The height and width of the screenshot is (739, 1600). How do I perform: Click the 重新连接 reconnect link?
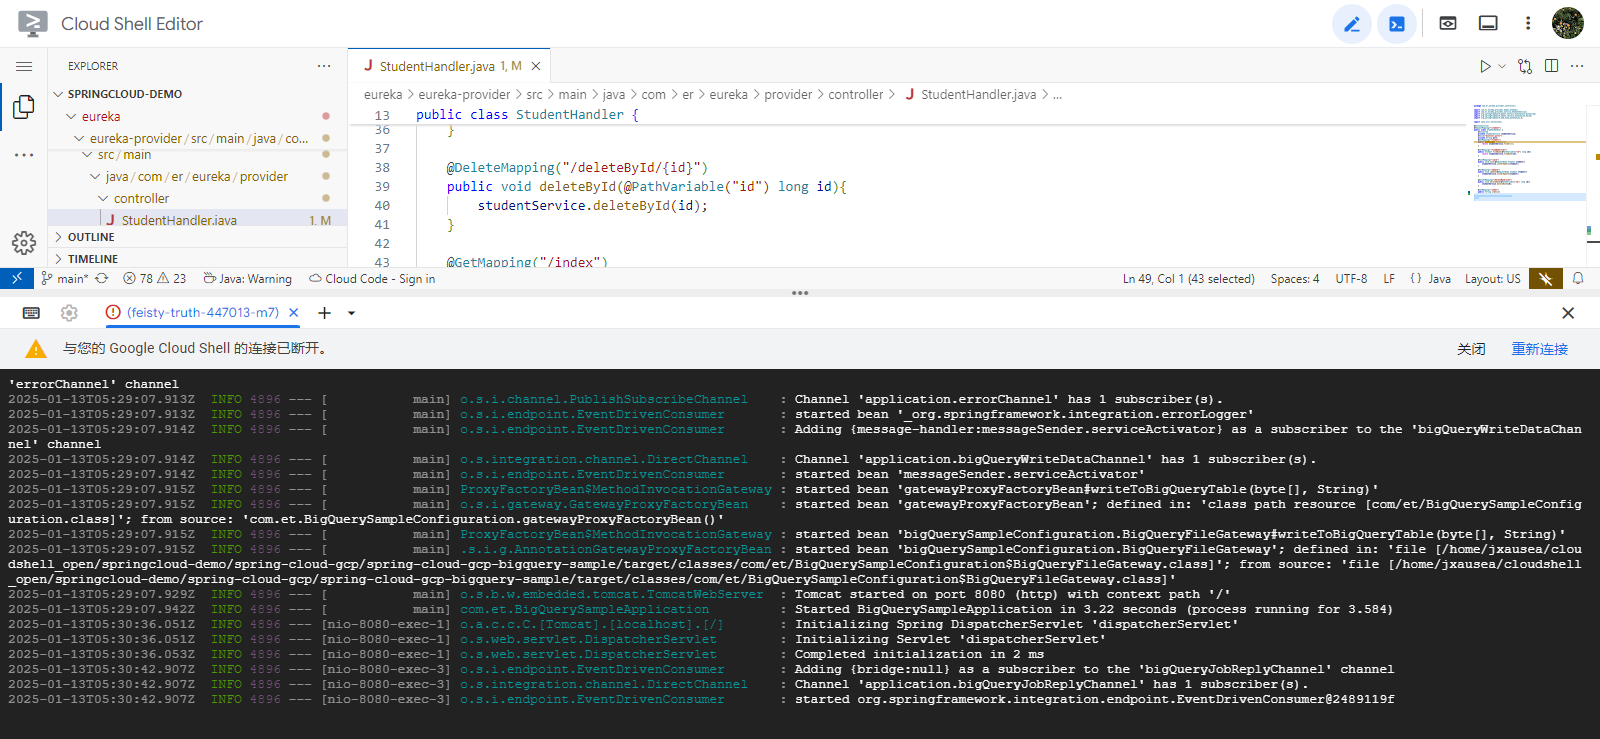point(1539,349)
